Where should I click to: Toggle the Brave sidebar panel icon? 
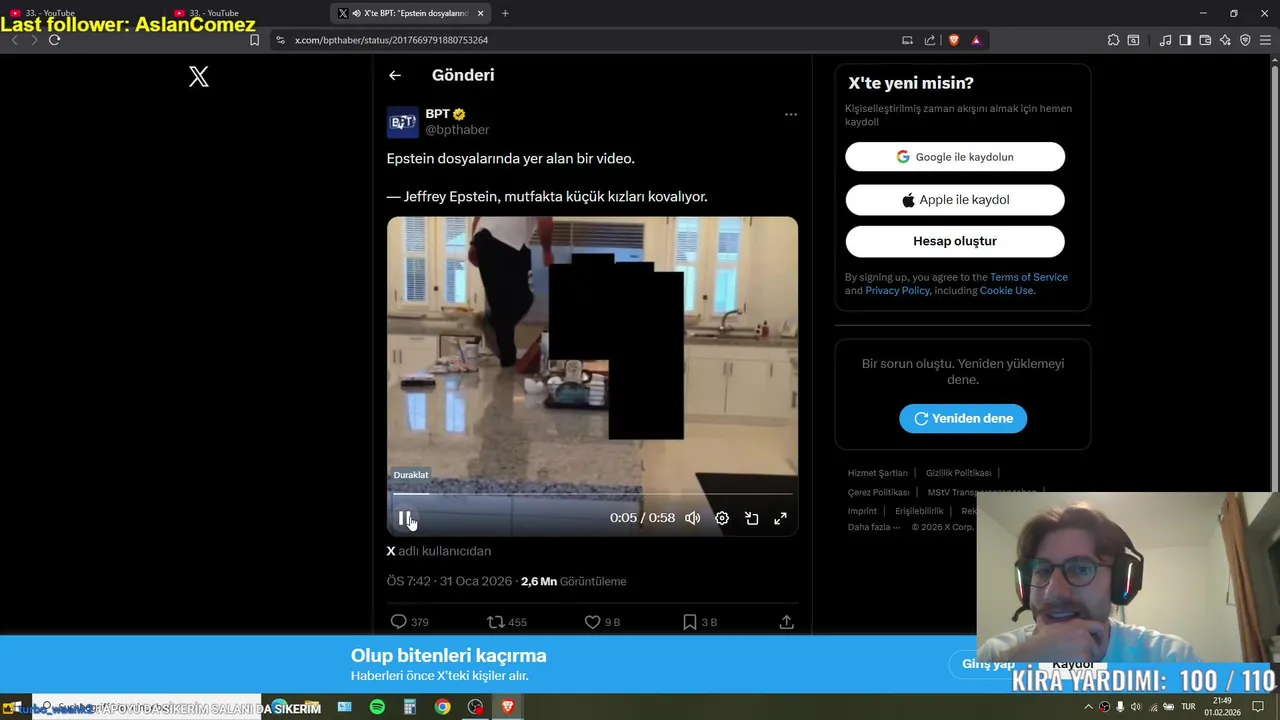coord(1185,40)
